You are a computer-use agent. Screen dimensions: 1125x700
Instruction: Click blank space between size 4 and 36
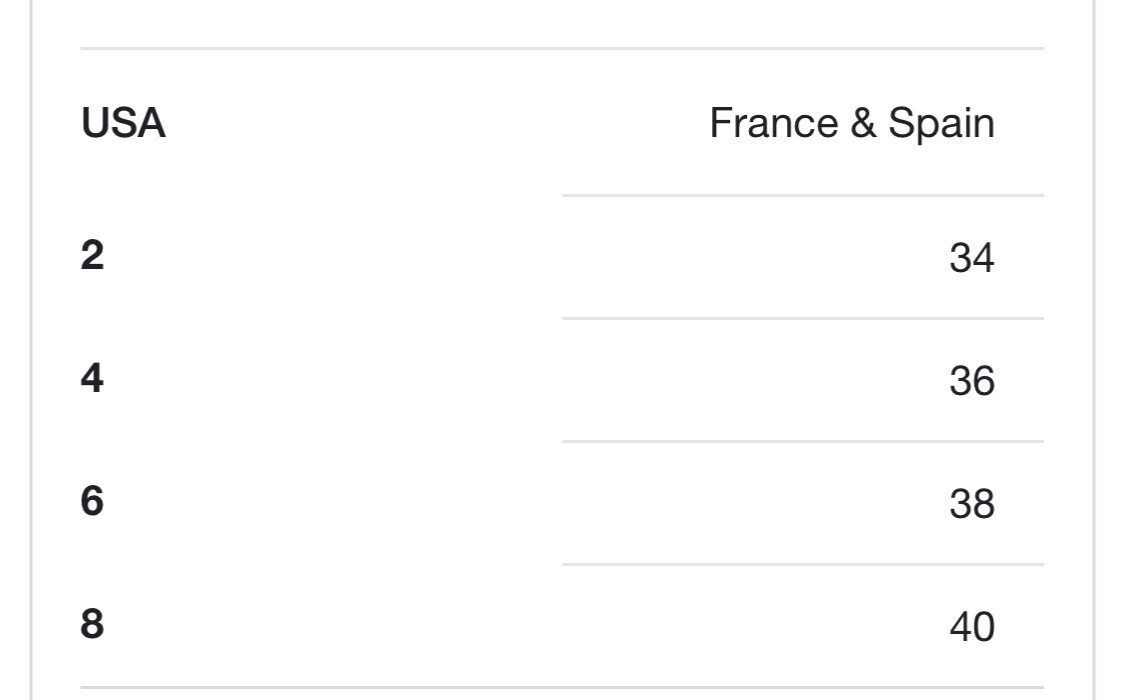526,379
